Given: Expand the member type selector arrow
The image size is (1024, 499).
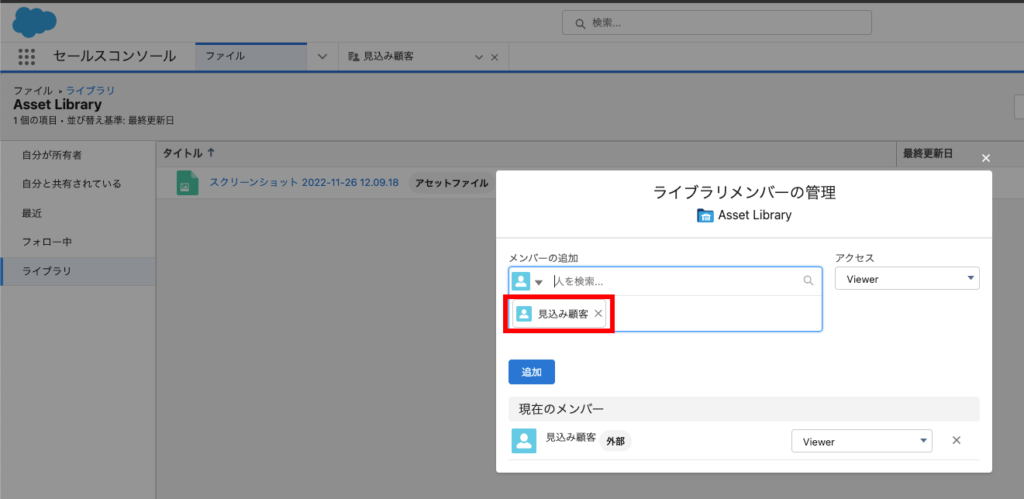Looking at the screenshot, I should coord(539,282).
